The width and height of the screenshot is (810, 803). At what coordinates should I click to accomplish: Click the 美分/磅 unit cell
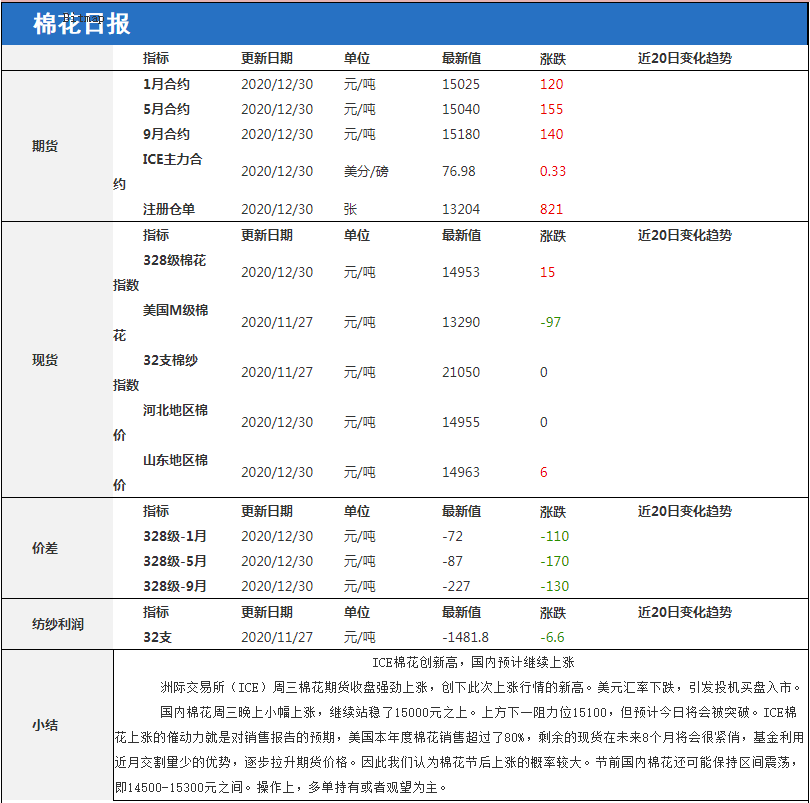coord(366,172)
